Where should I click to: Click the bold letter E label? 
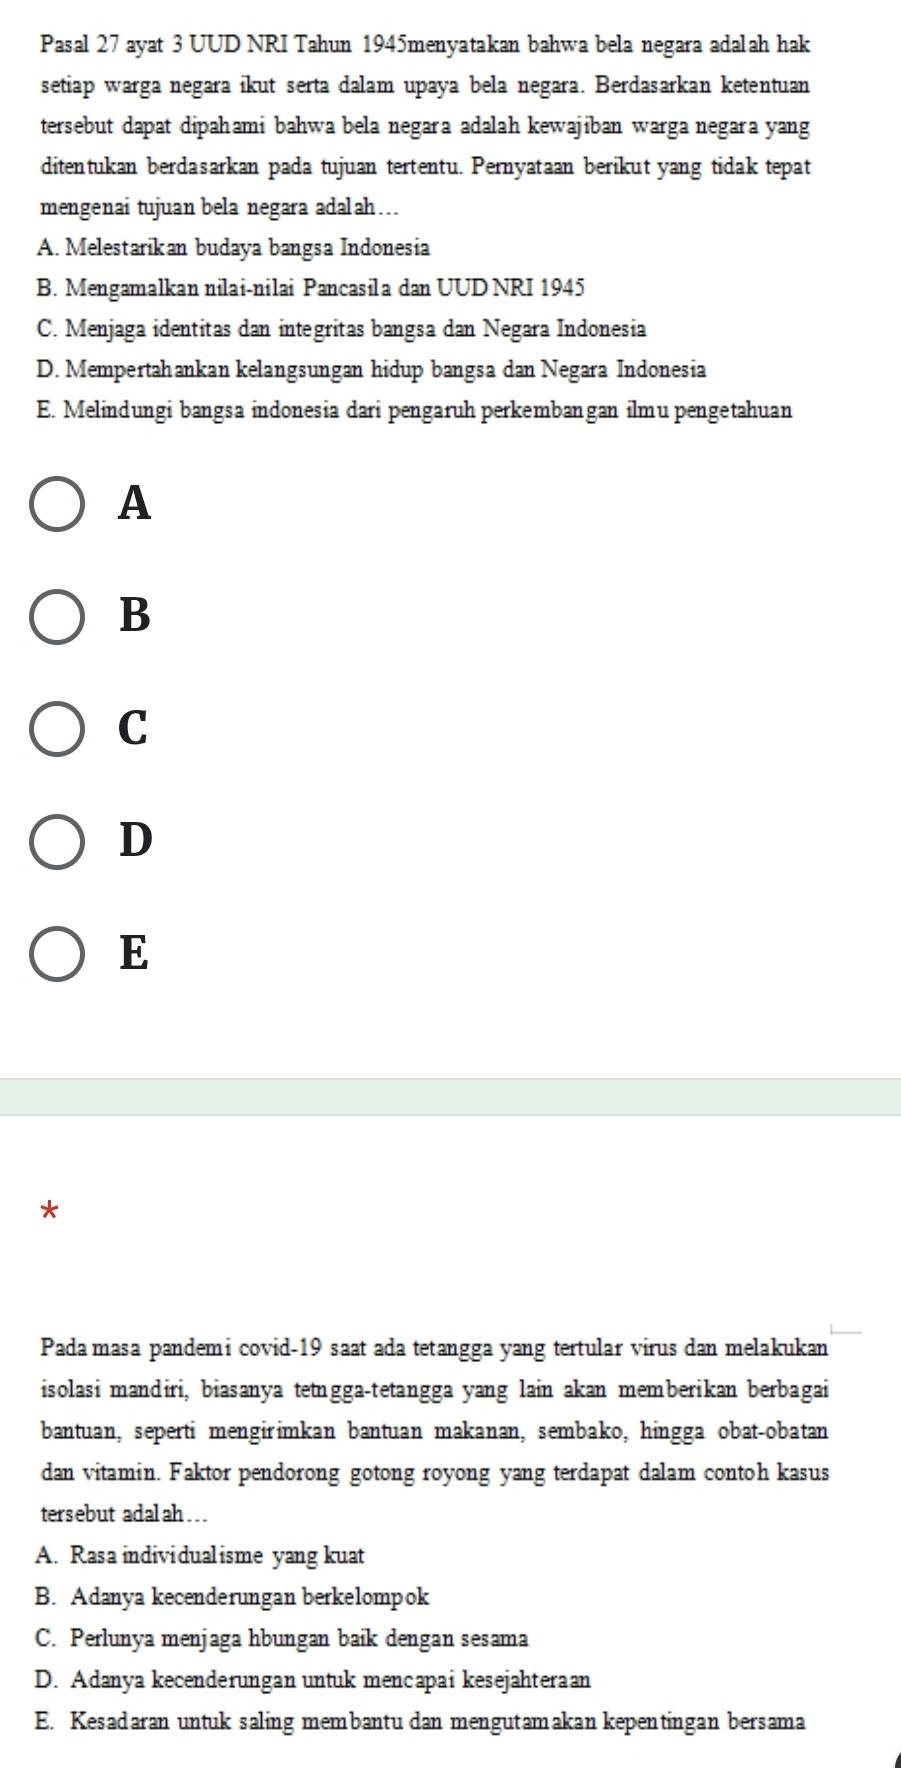(x=134, y=953)
